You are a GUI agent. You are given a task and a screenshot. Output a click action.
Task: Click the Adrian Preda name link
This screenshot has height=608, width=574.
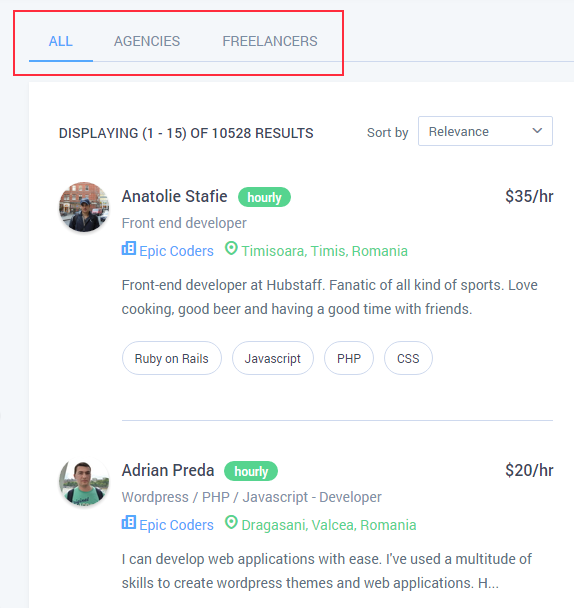[168, 470]
